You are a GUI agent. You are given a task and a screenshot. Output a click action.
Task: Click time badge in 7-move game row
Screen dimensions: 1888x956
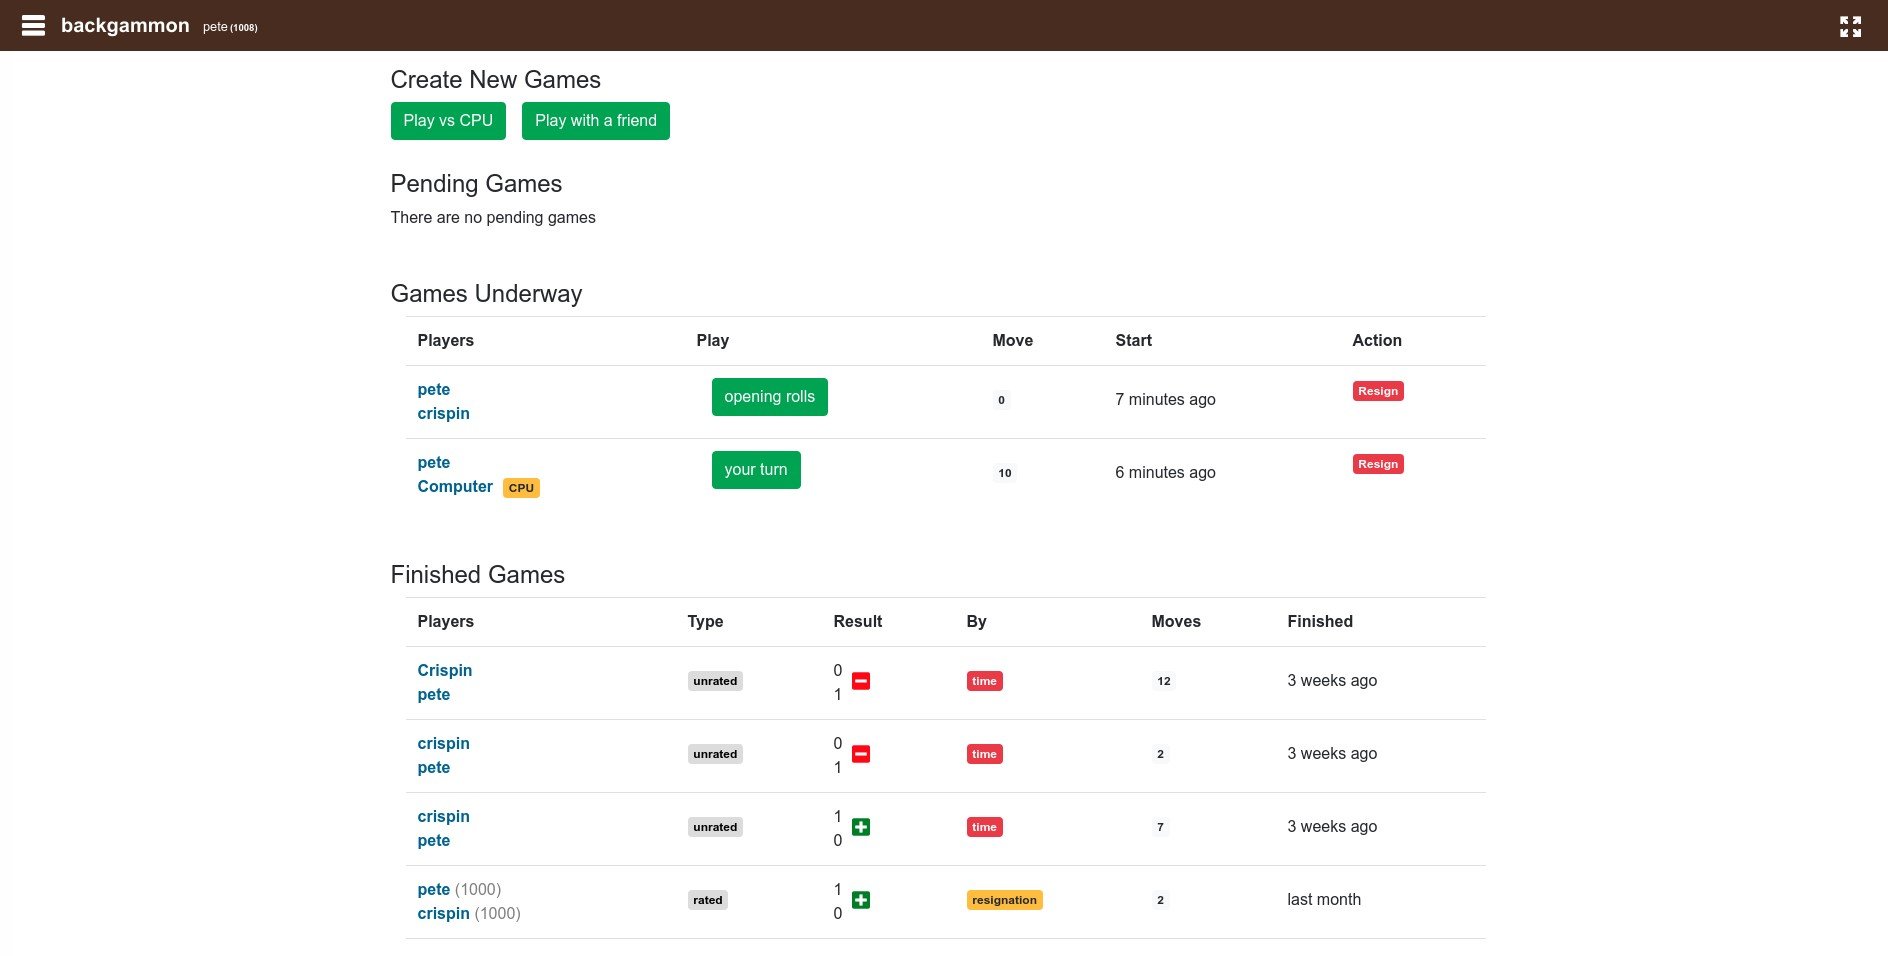tap(985, 827)
